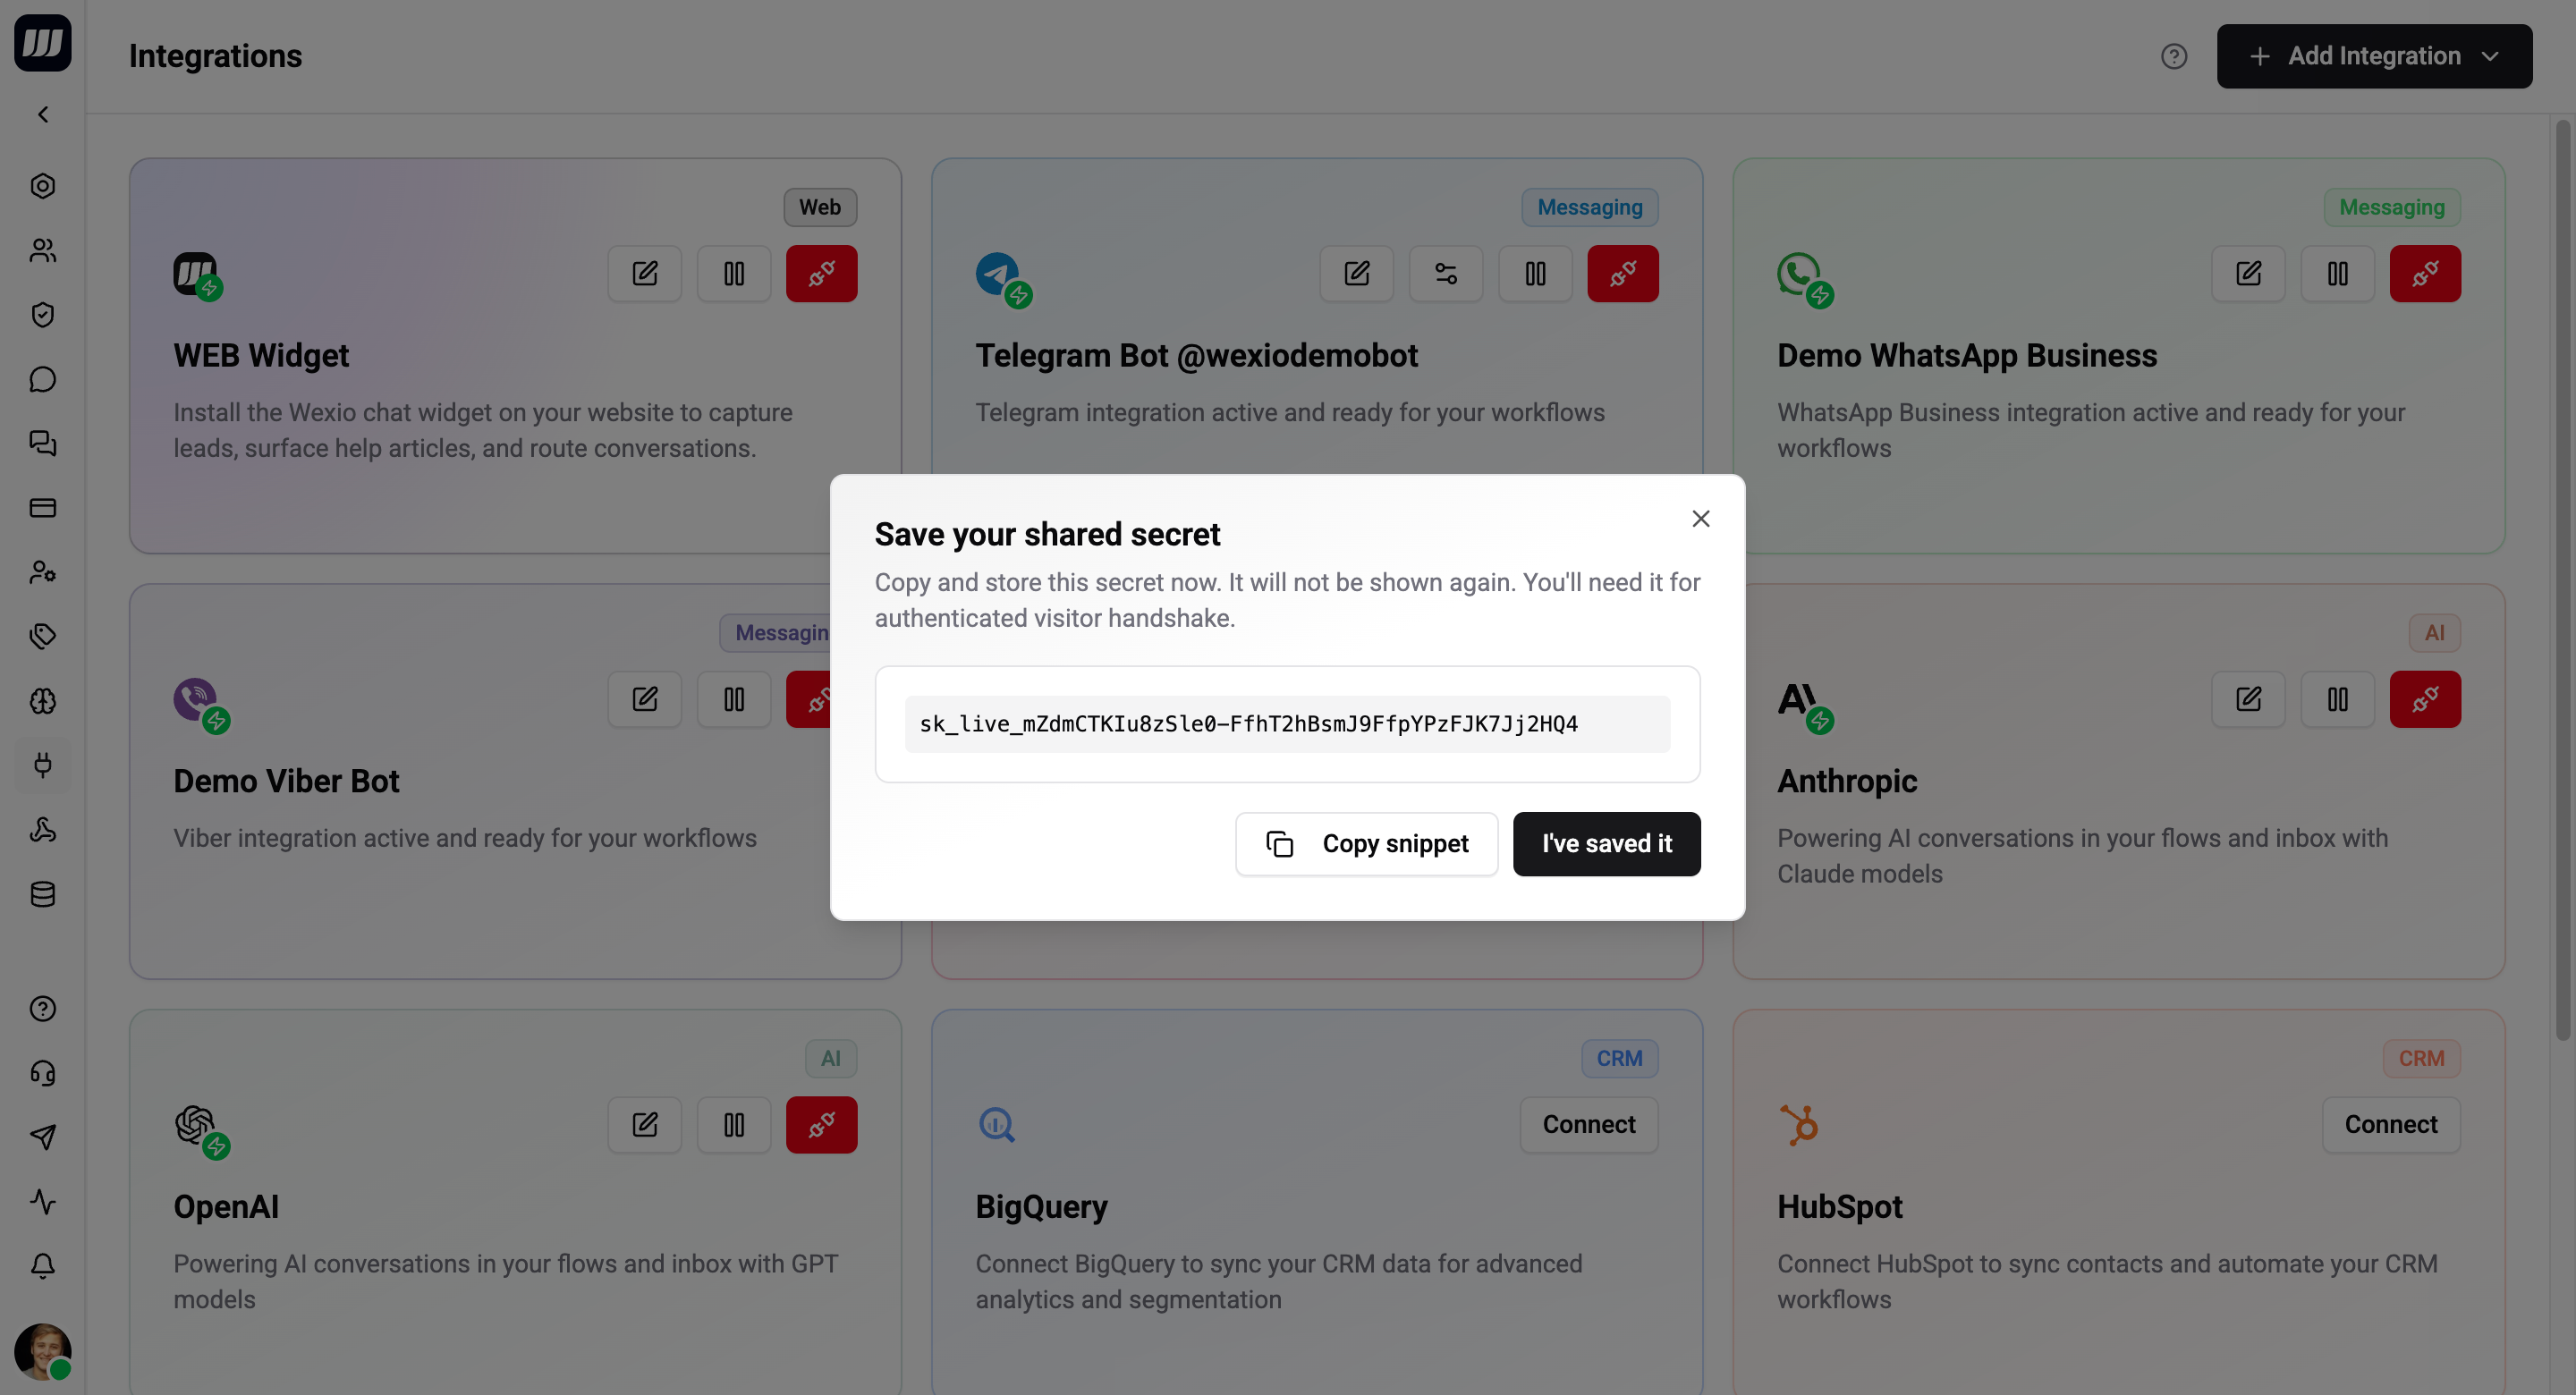Open the user avatar profile

coord(43,1352)
